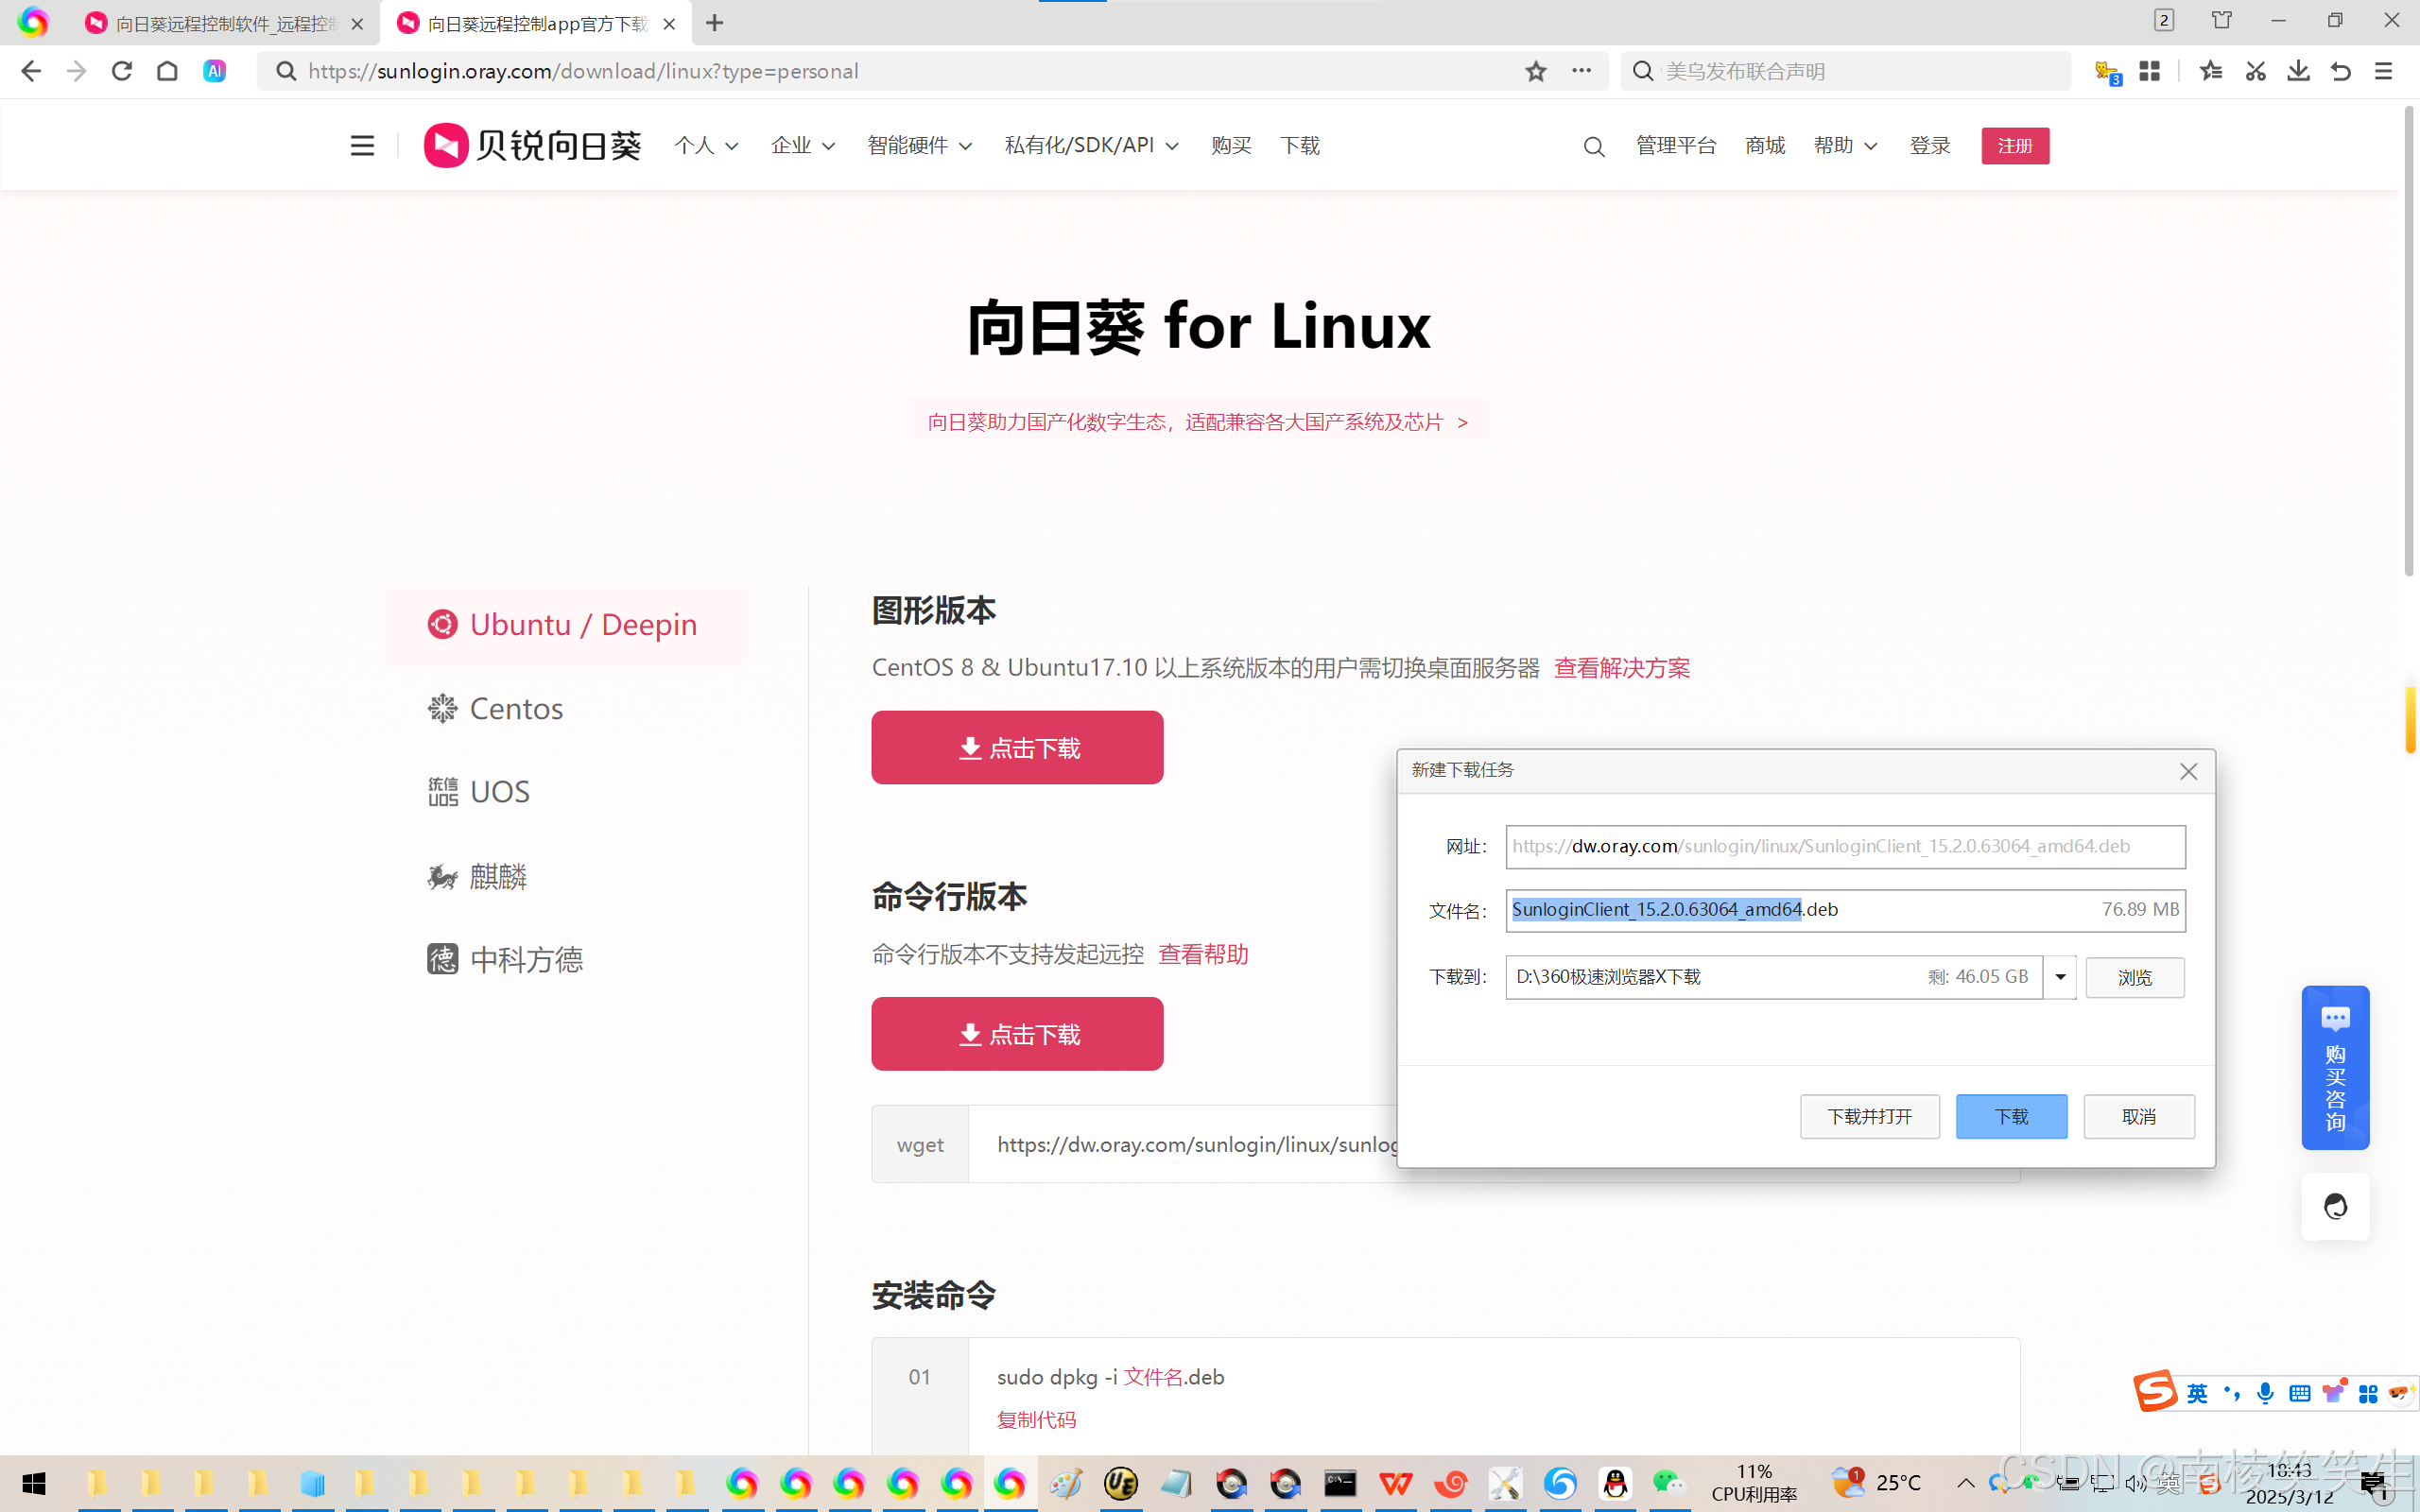
Task: Expand the 私有化/SDK/API dropdown
Action: point(1092,146)
